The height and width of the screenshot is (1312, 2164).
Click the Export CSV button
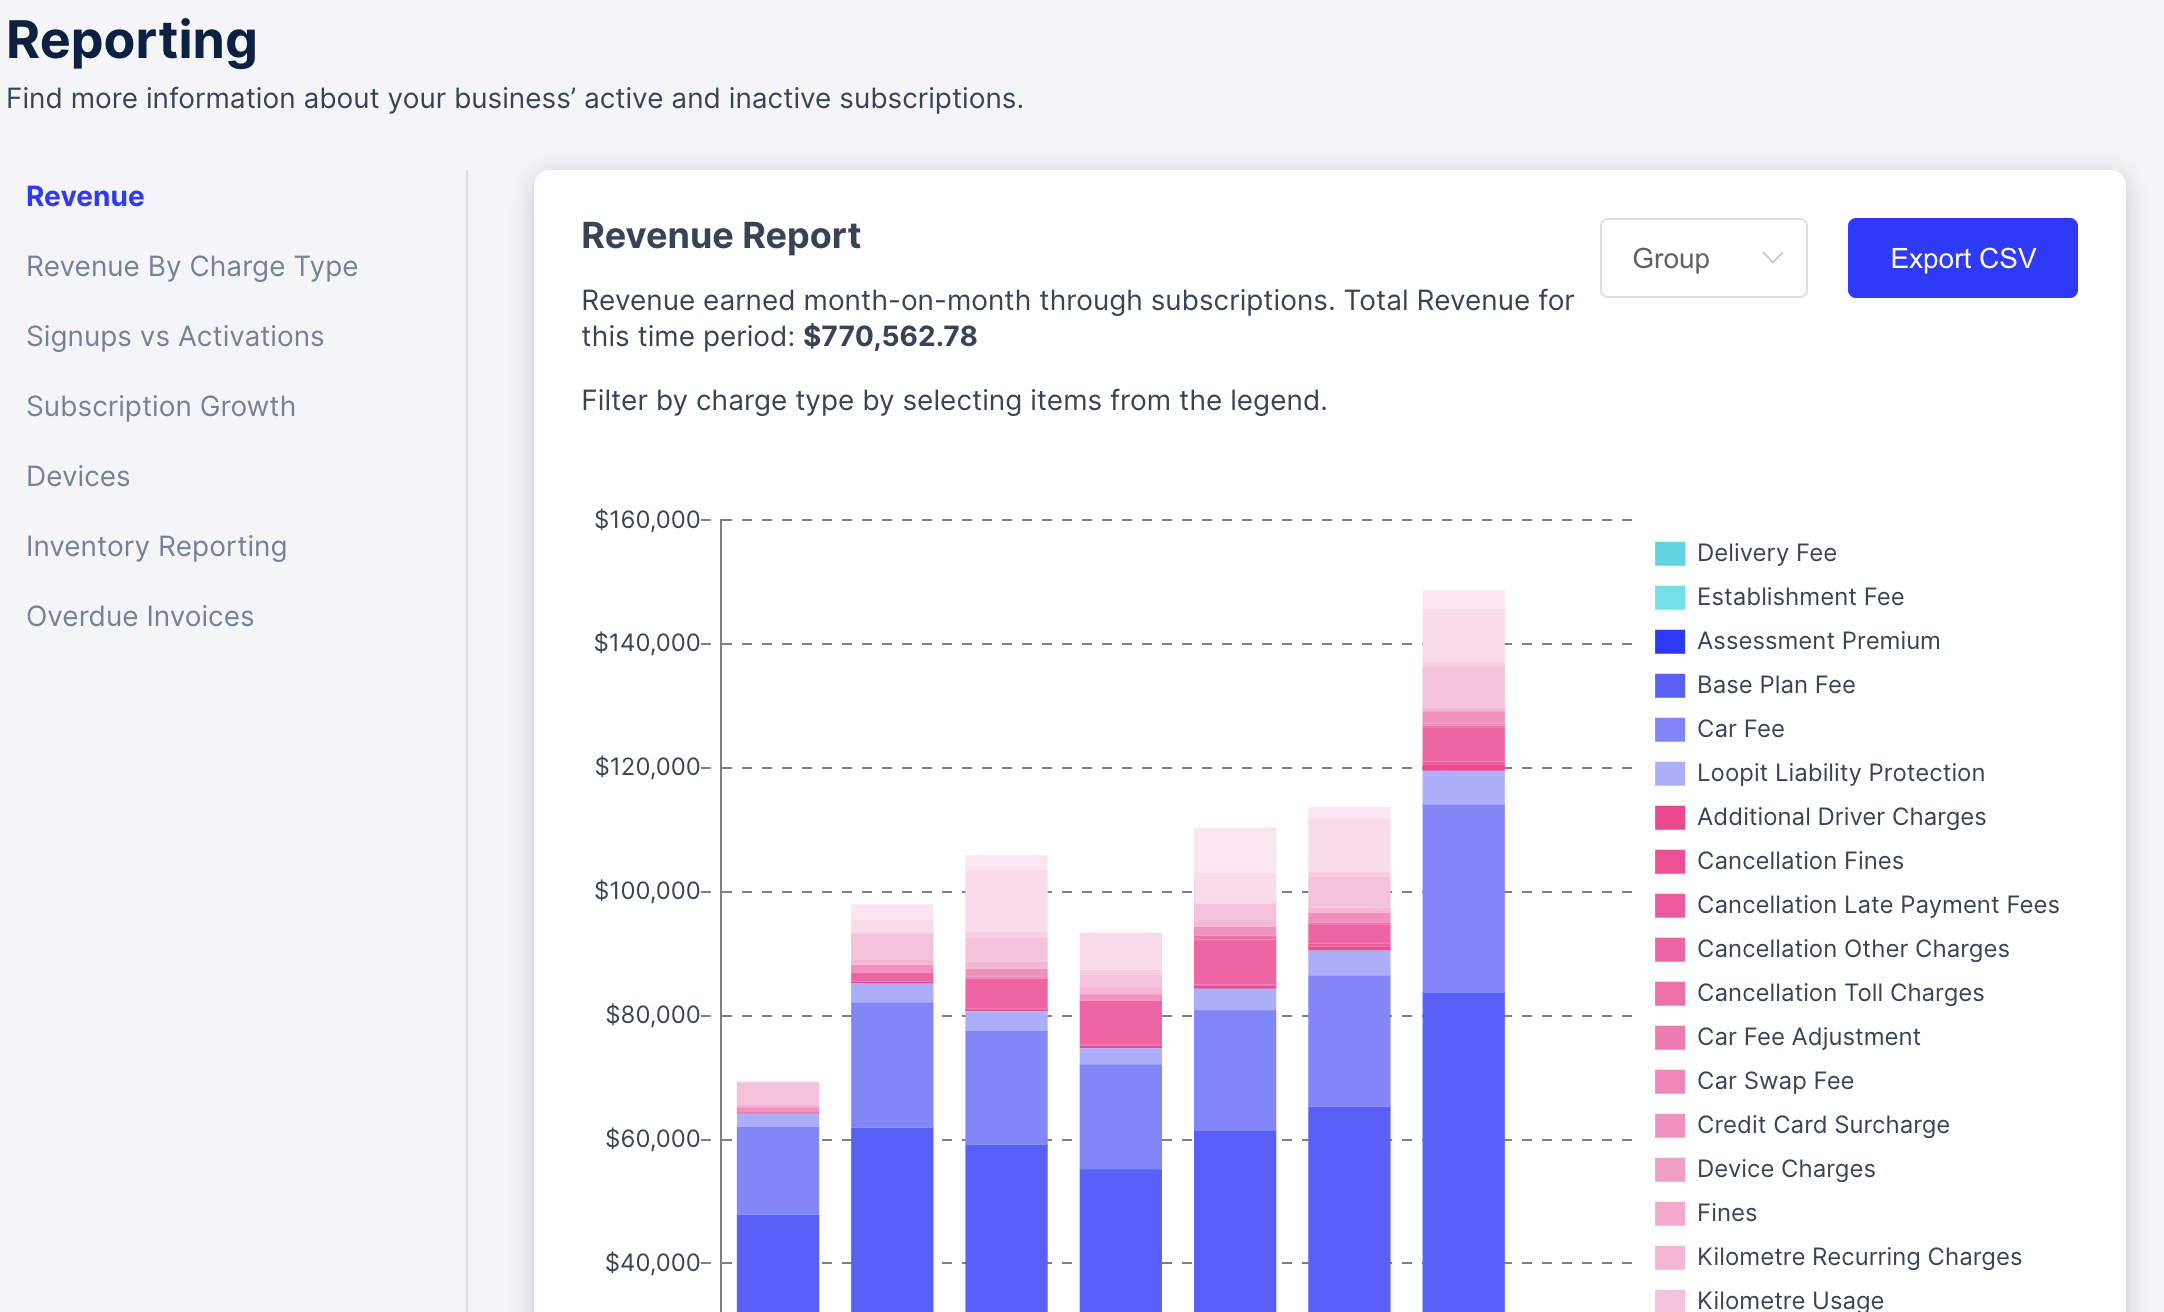[x=1961, y=258]
